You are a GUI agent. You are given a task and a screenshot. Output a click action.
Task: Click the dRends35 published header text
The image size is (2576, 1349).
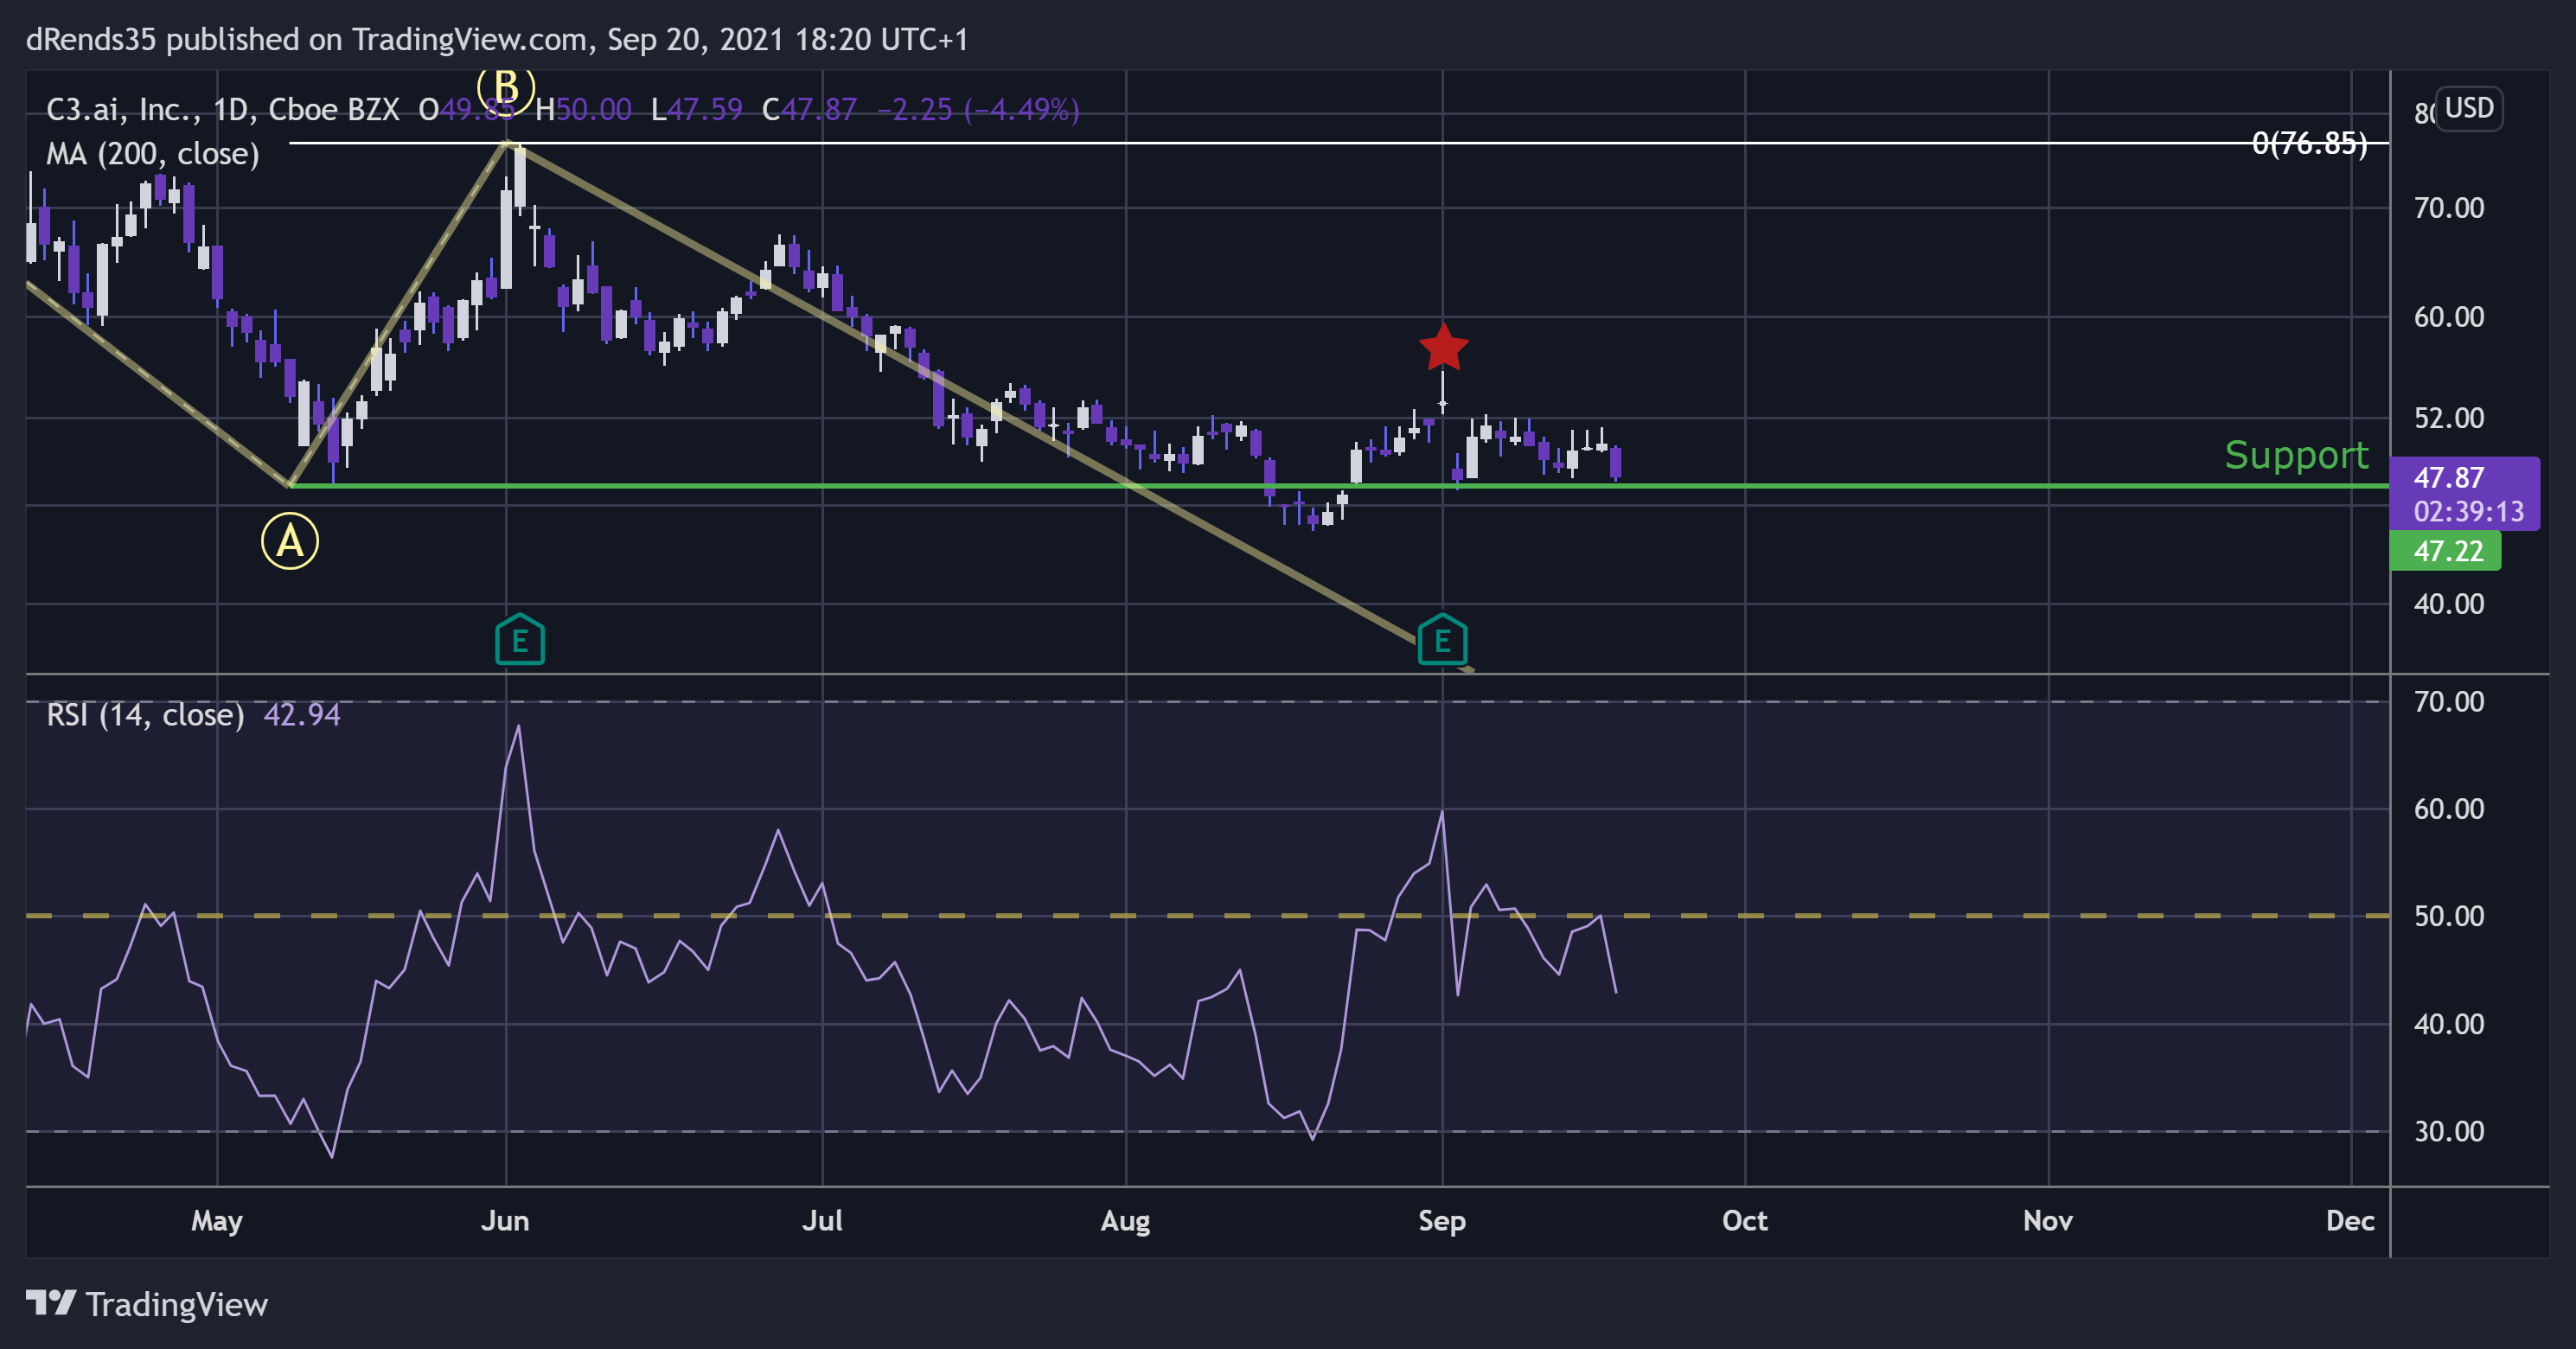click(x=496, y=39)
